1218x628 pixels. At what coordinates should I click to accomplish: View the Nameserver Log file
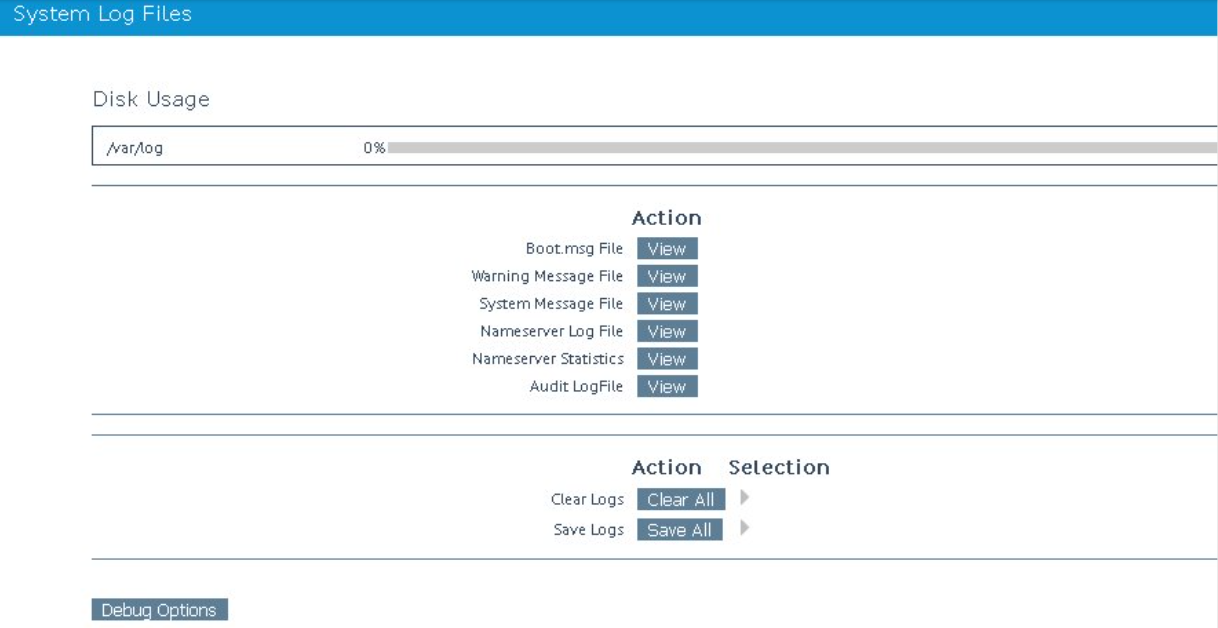pos(668,332)
